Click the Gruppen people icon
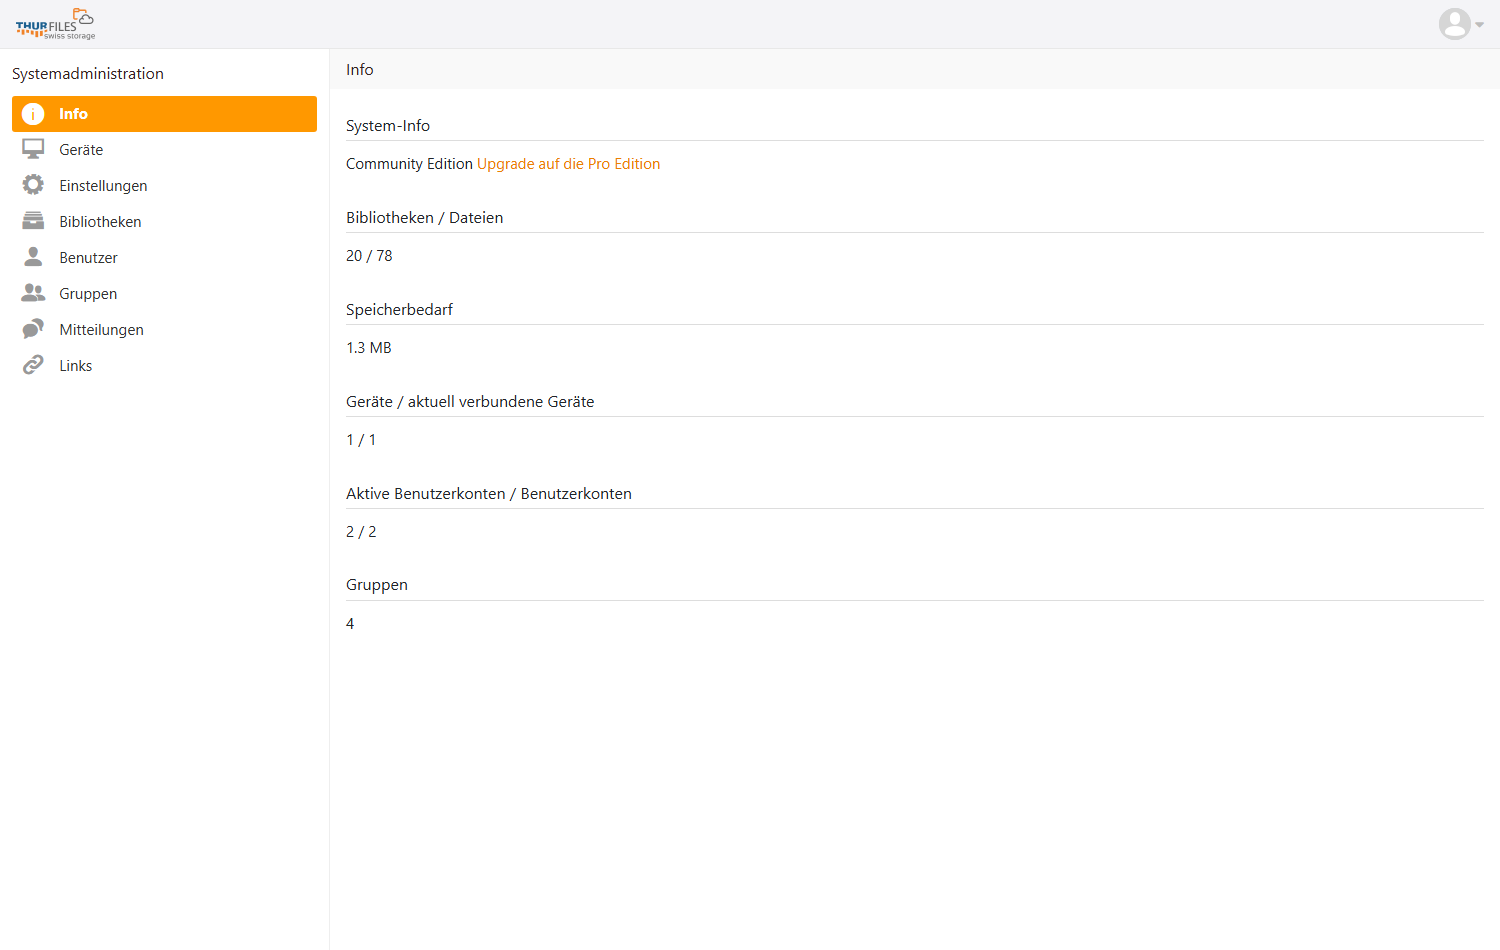Image resolution: width=1500 pixels, height=950 pixels. (33, 293)
